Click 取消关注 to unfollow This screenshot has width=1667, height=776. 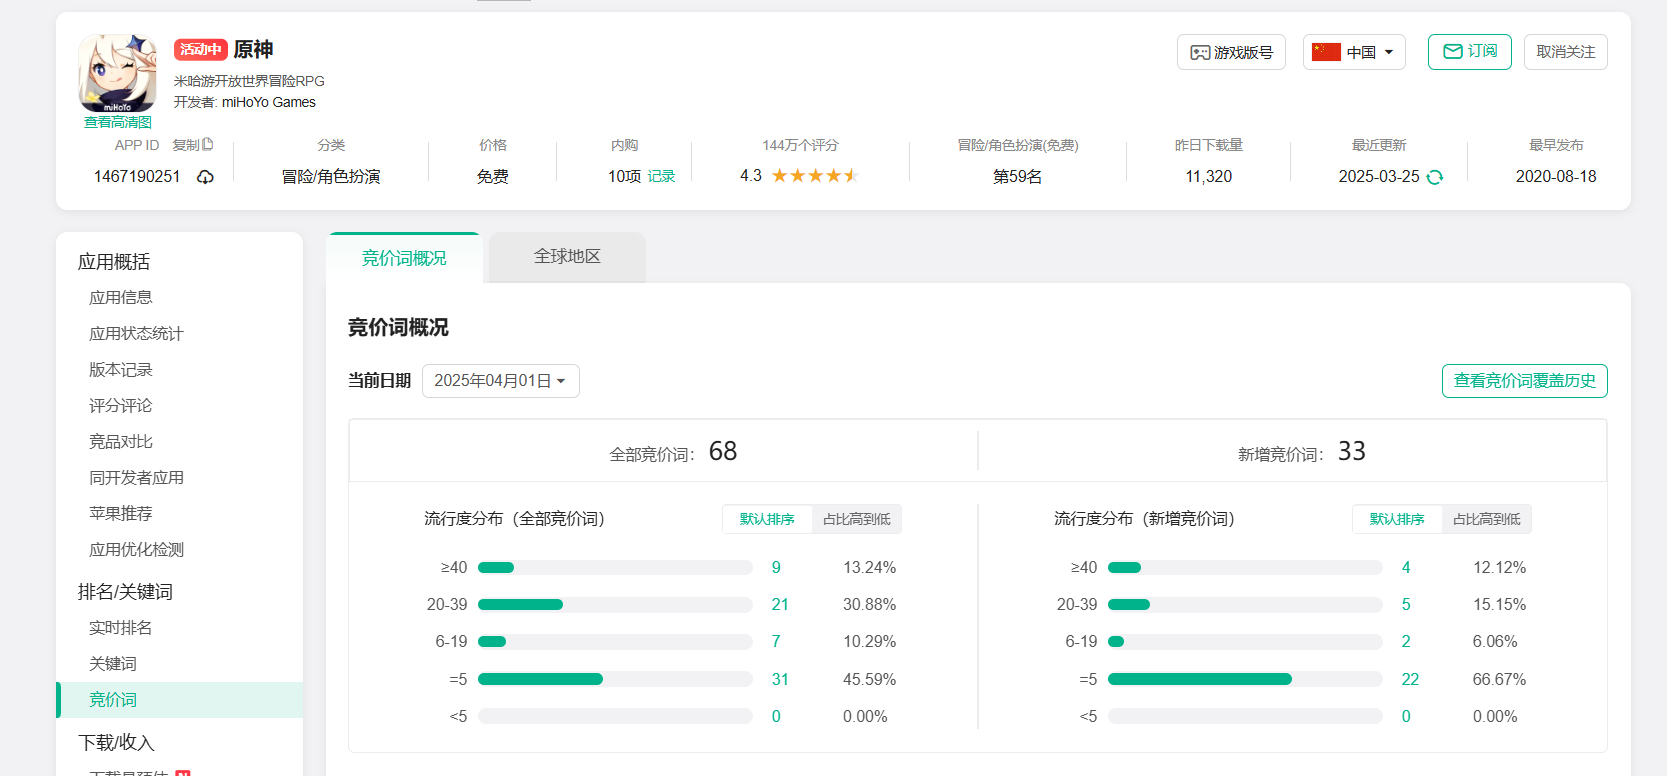(x=1565, y=52)
